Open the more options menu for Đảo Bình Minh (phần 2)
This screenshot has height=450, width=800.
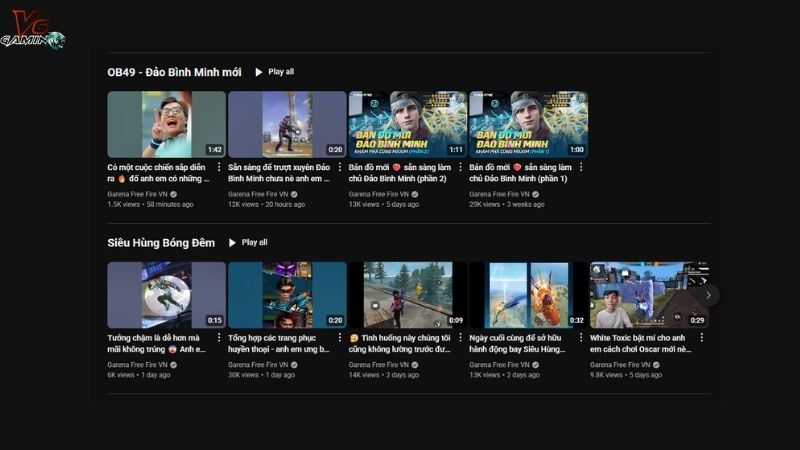pos(460,167)
